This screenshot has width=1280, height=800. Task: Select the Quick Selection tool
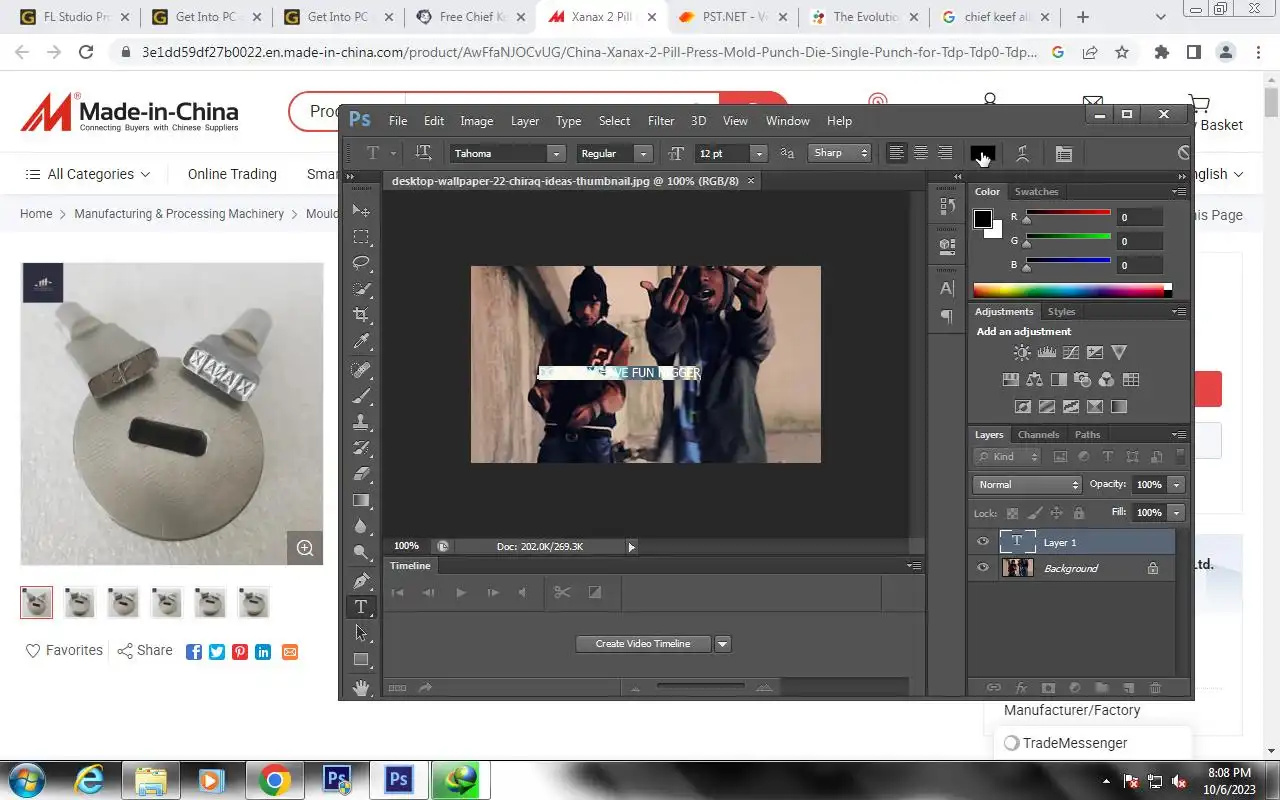(x=361, y=289)
